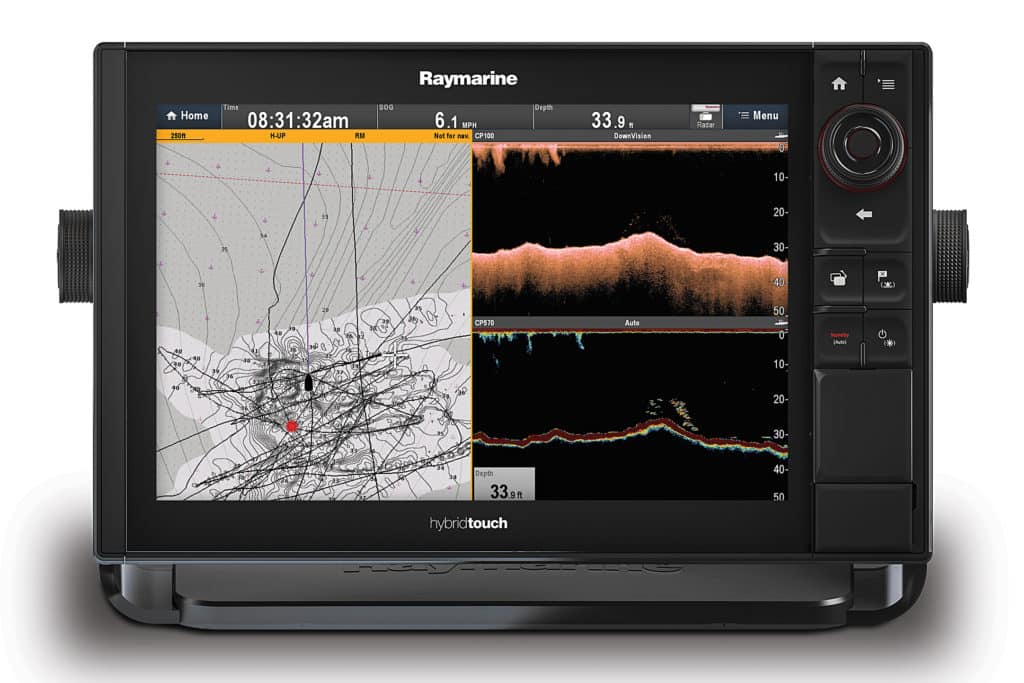The width and height of the screenshot is (1024, 683).
Task: Push the Power brightness key
Action: click(886, 338)
